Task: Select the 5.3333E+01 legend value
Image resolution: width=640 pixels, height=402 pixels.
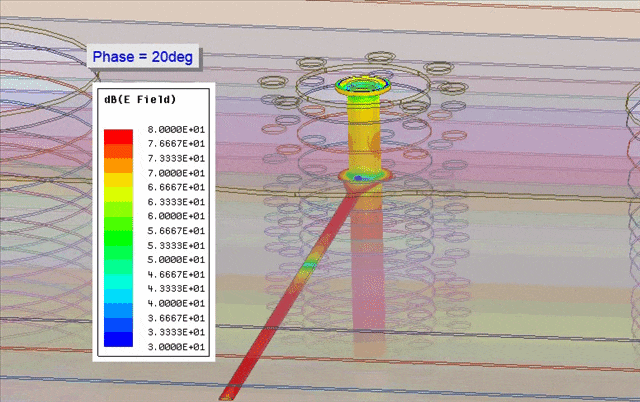Action: (176, 245)
